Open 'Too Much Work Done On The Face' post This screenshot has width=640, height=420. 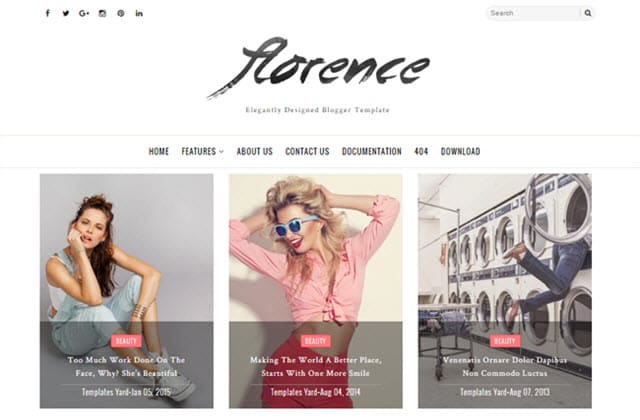coord(127,367)
